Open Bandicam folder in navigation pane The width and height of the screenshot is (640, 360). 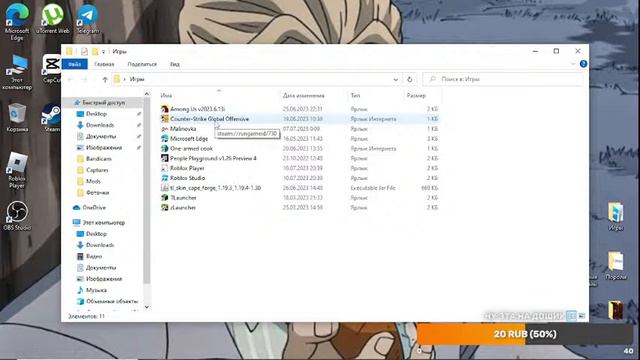(x=98, y=159)
